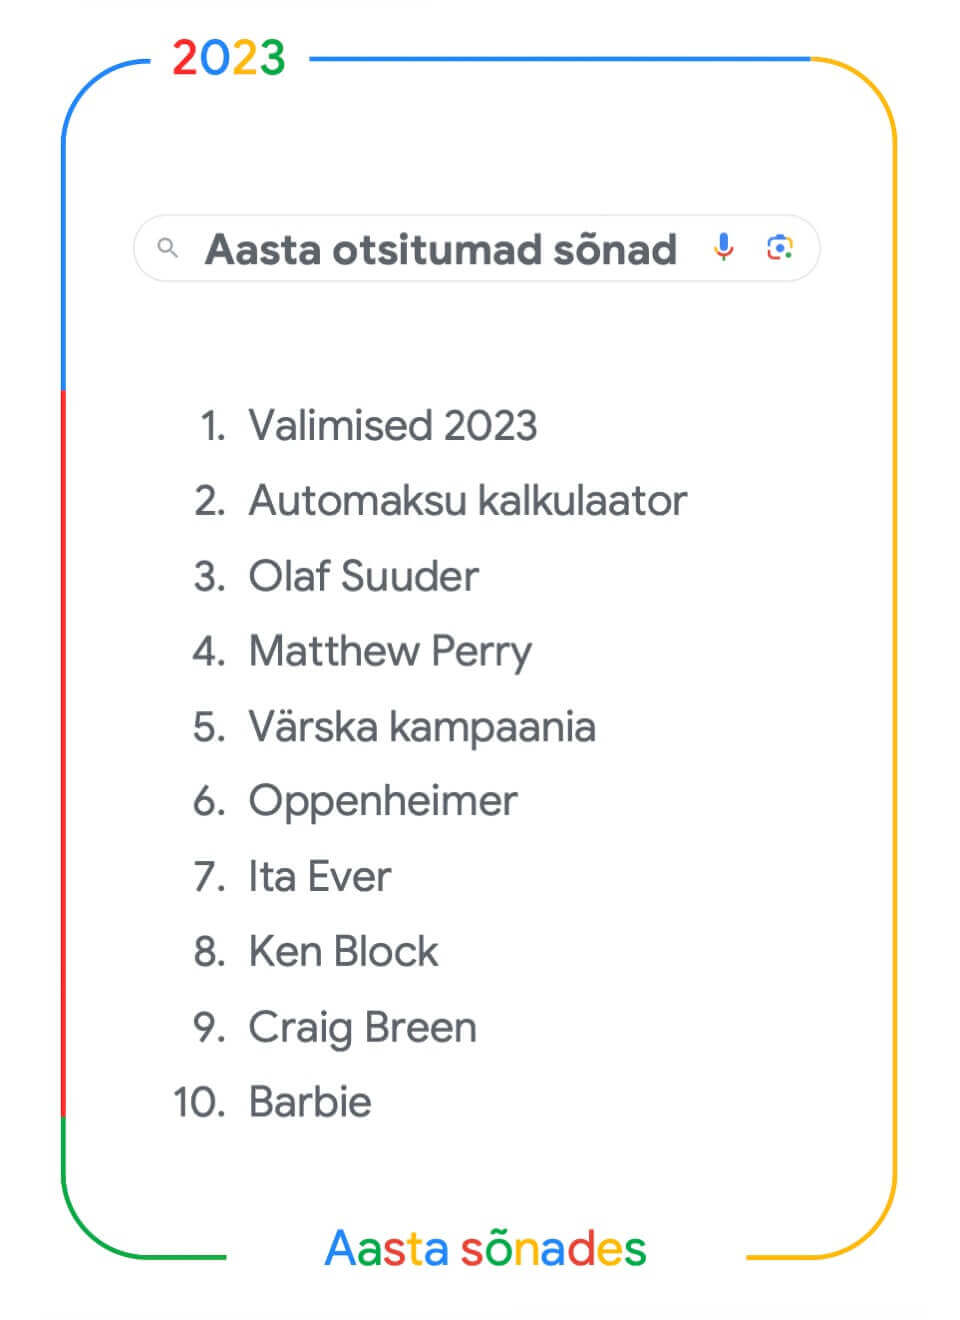Click the 'Aasta otsitumad sõnad' search field

477,248
